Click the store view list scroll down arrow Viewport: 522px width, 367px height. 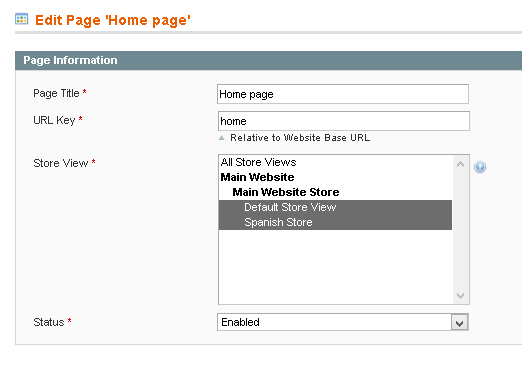click(x=460, y=295)
